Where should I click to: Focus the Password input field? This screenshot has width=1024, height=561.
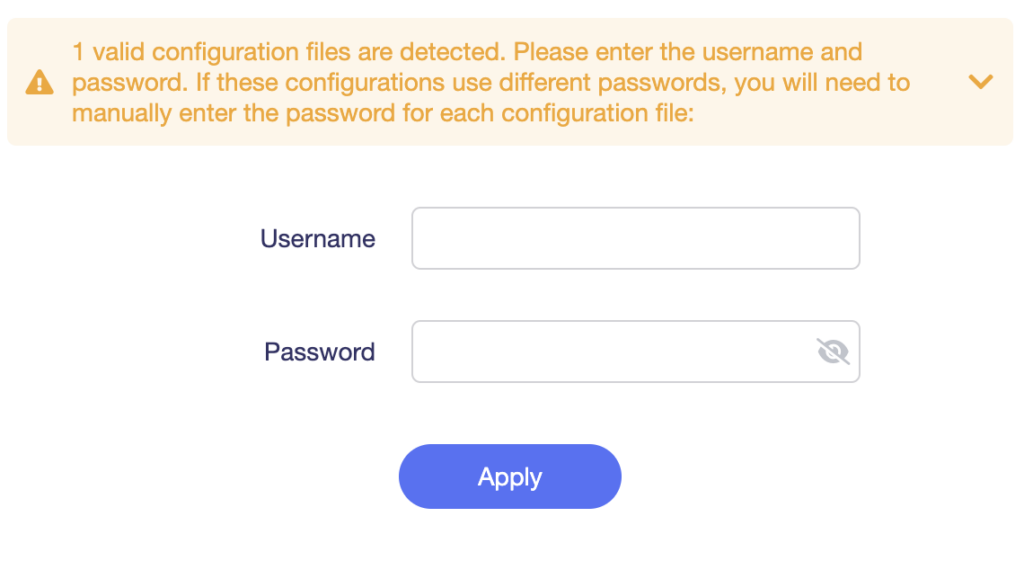(x=610, y=351)
